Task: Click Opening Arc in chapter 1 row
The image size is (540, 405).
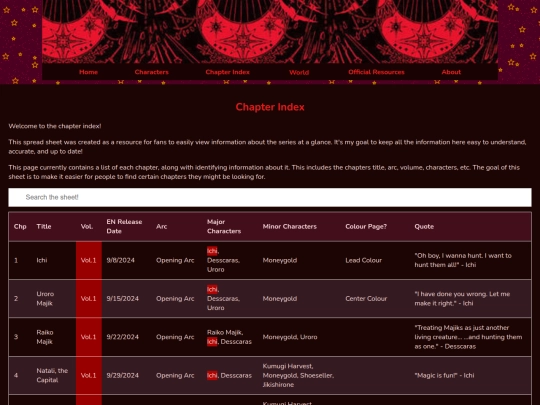Action: [x=175, y=260]
